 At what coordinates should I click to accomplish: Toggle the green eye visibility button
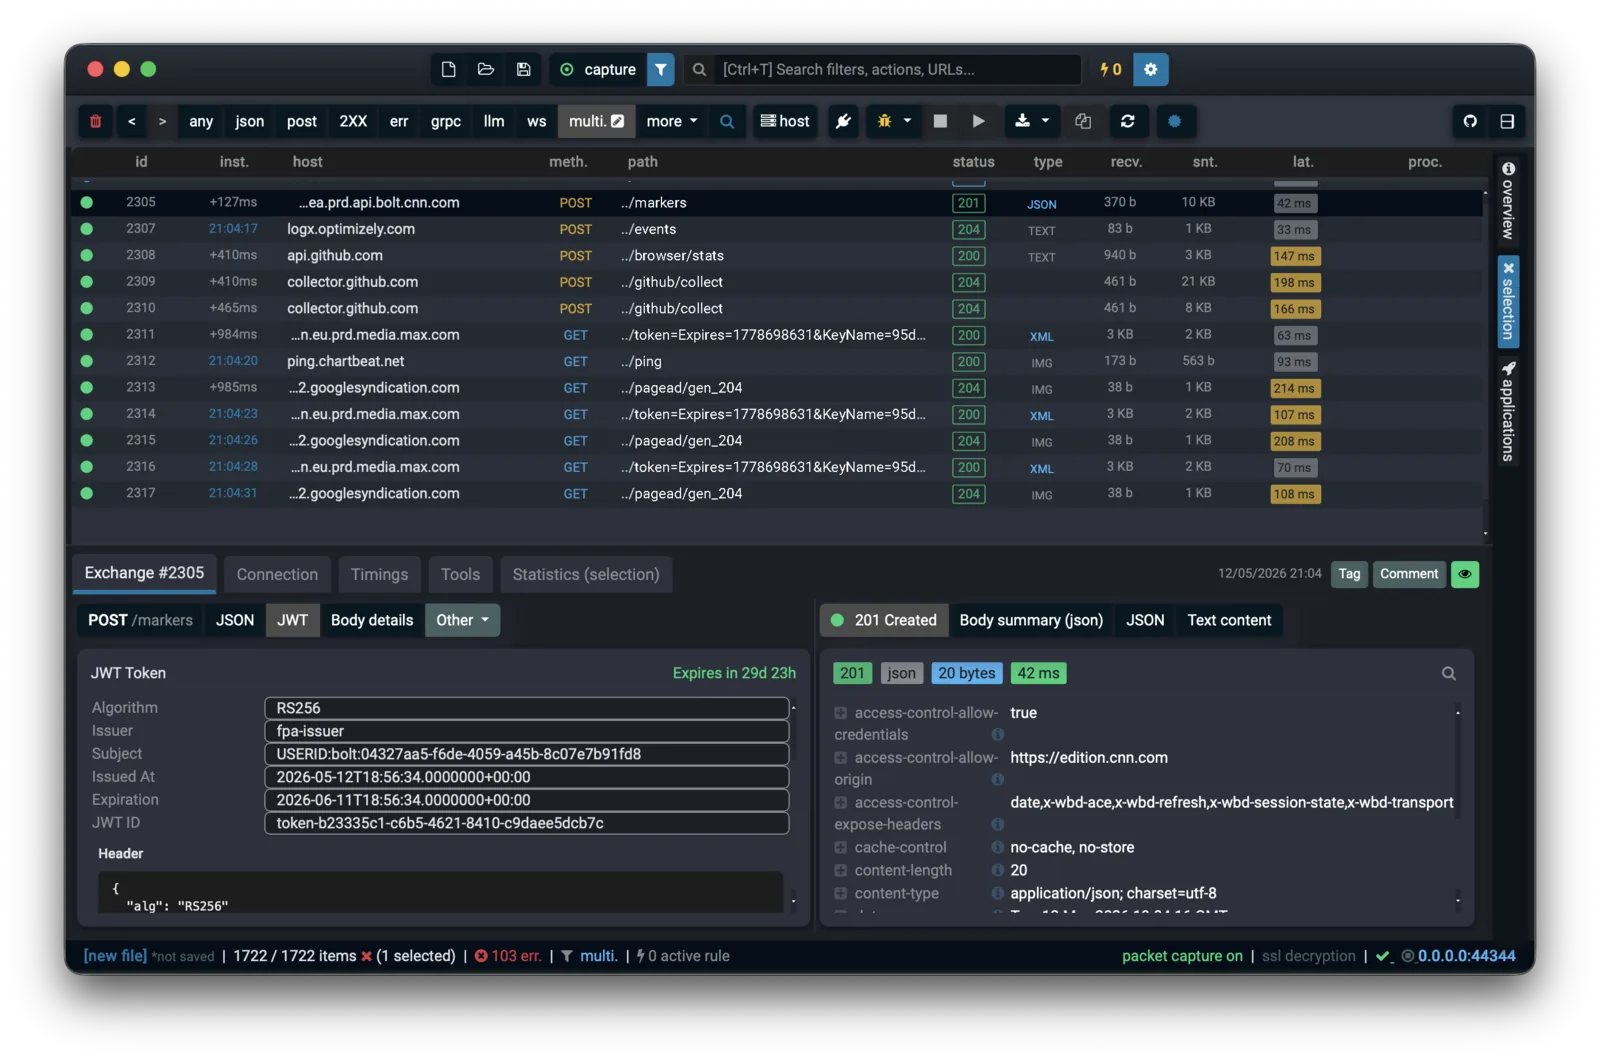pos(1465,574)
